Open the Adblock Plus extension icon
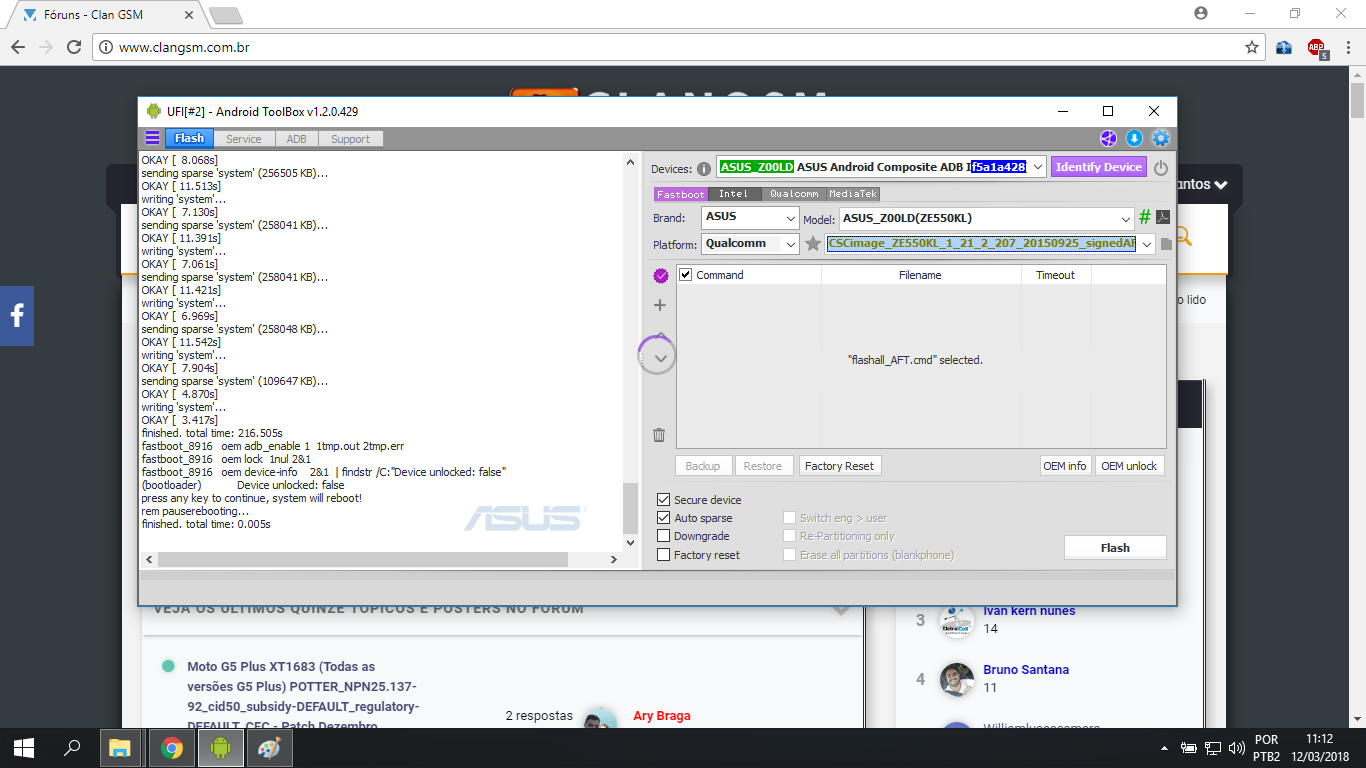The height and width of the screenshot is (768, 1366). point(1317,47)
